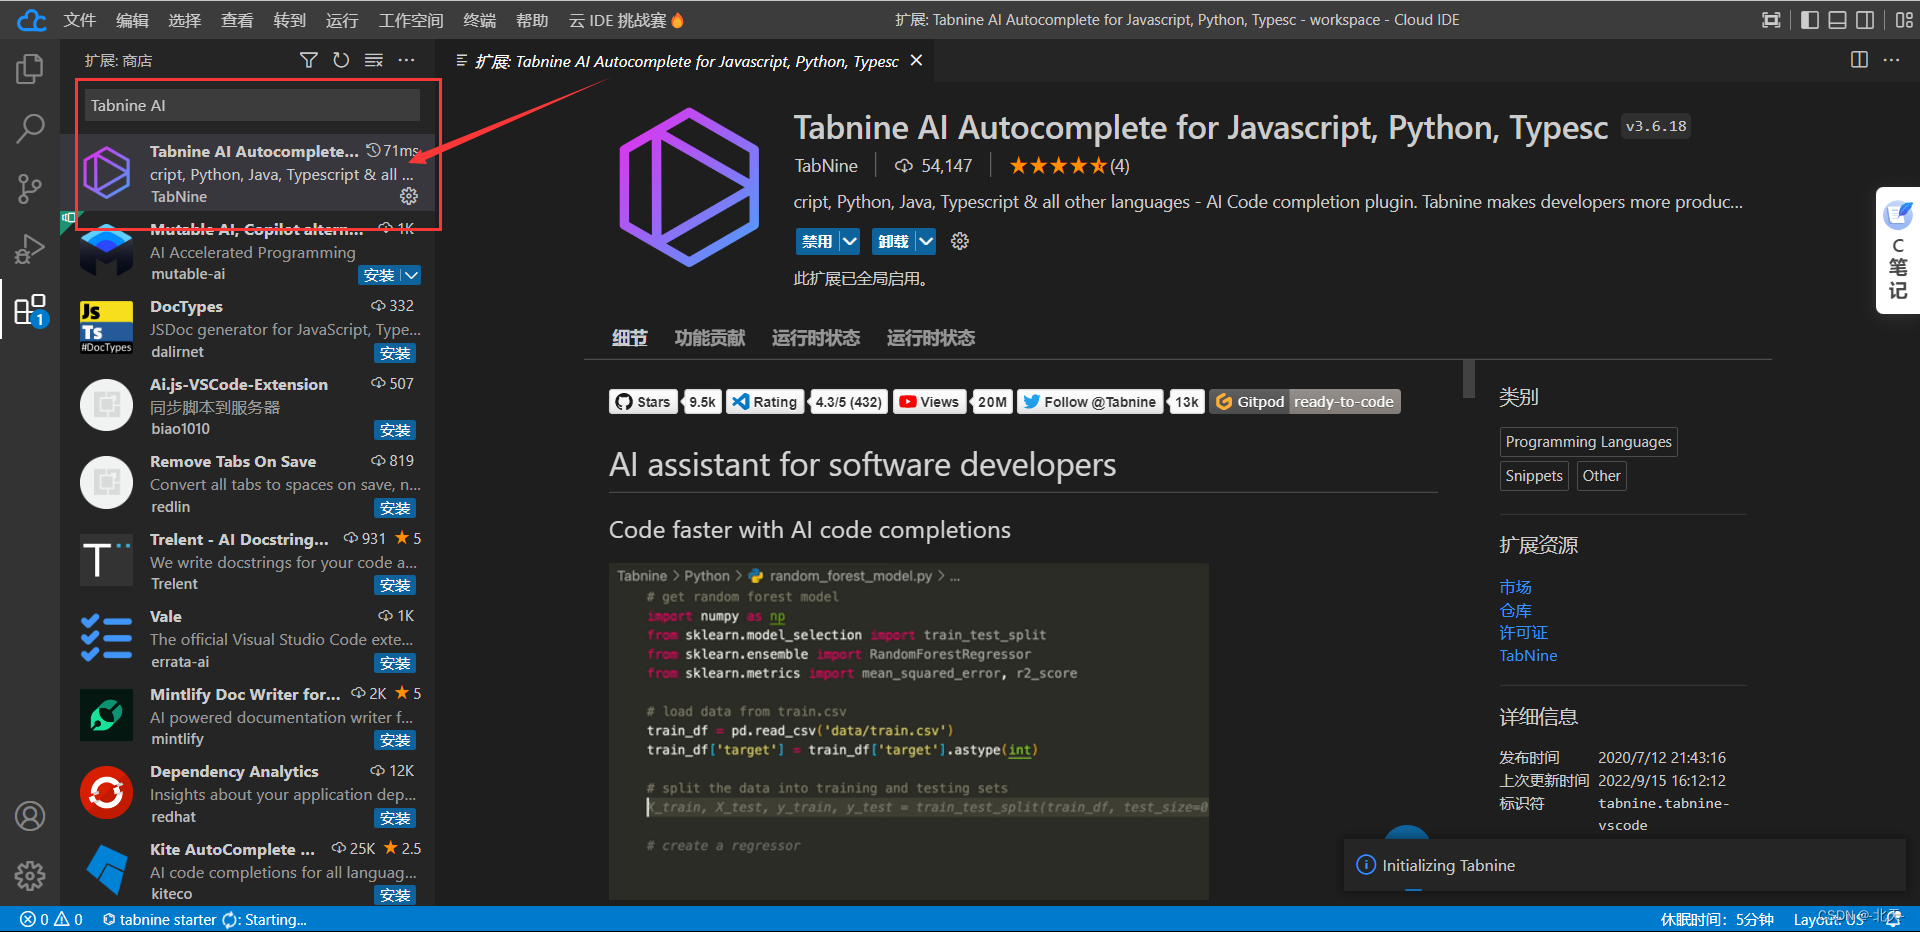The image size is (1920, 932).
Task: Open the TabNine resource link
Action: 1528,656
